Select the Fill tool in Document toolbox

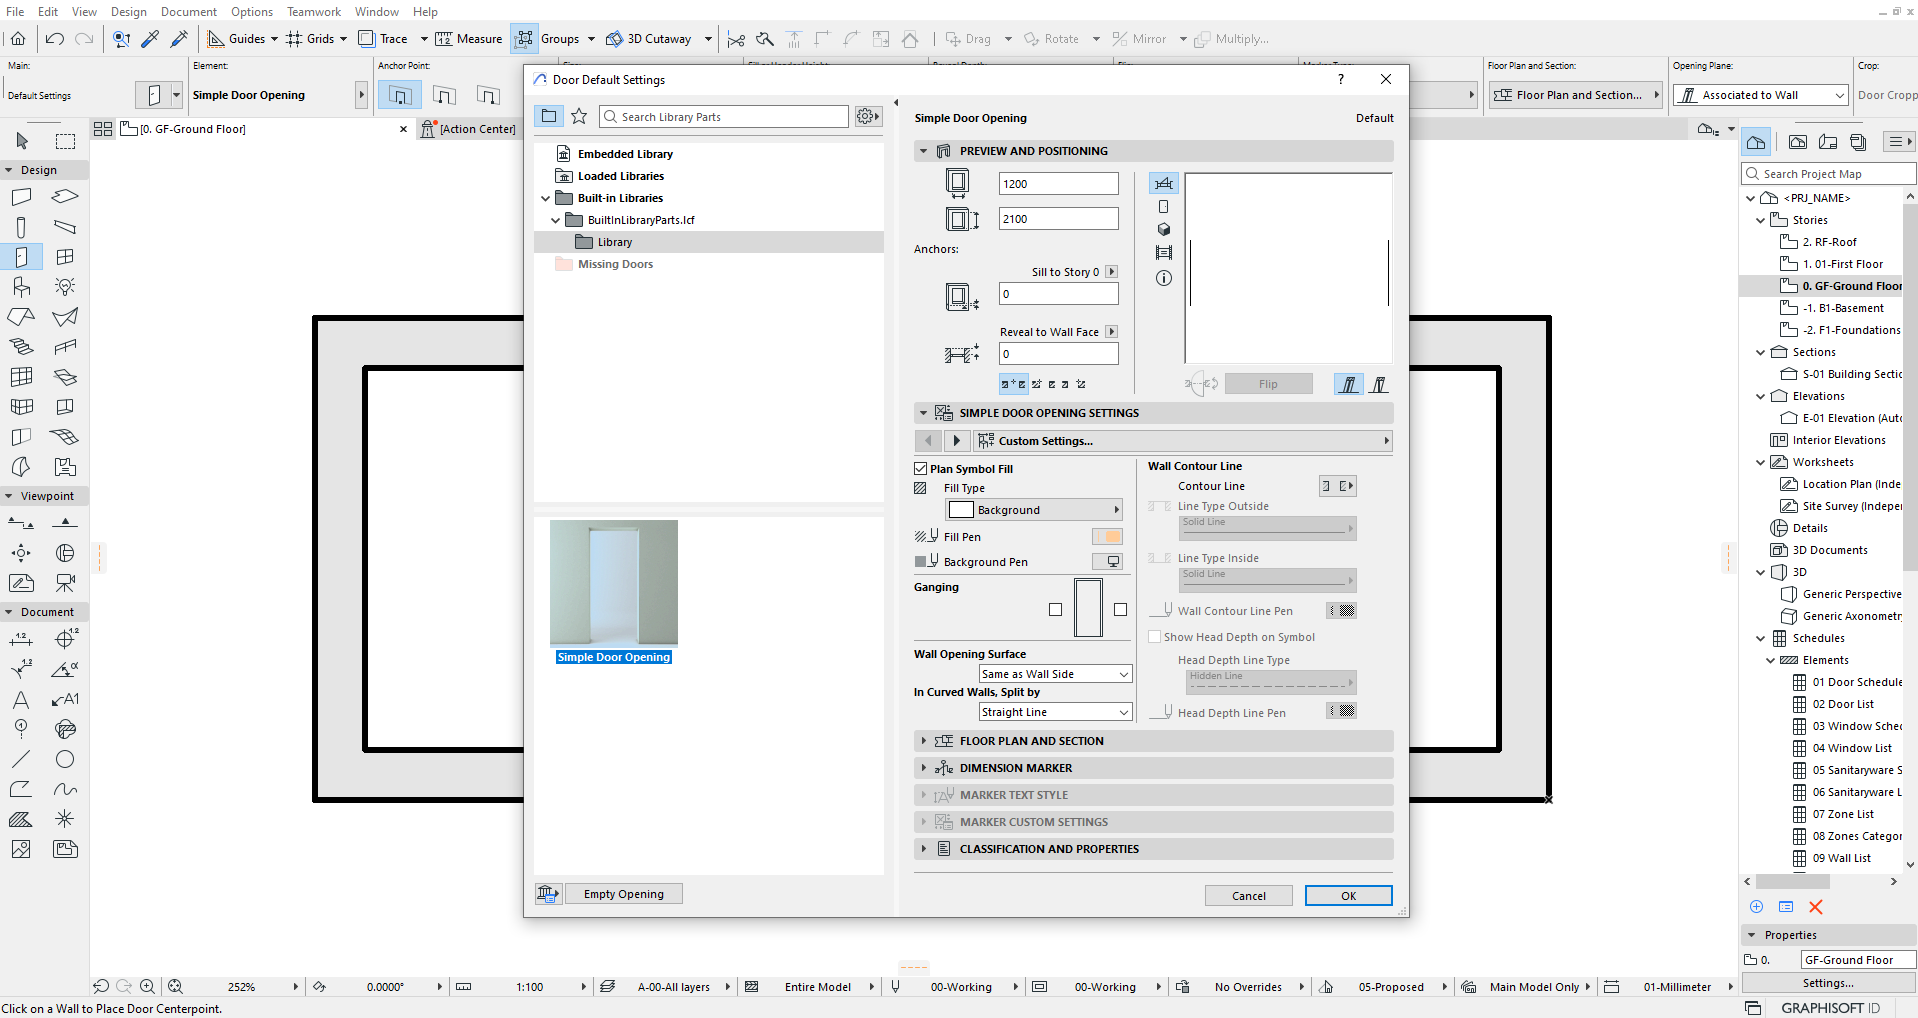click(21, 819)
